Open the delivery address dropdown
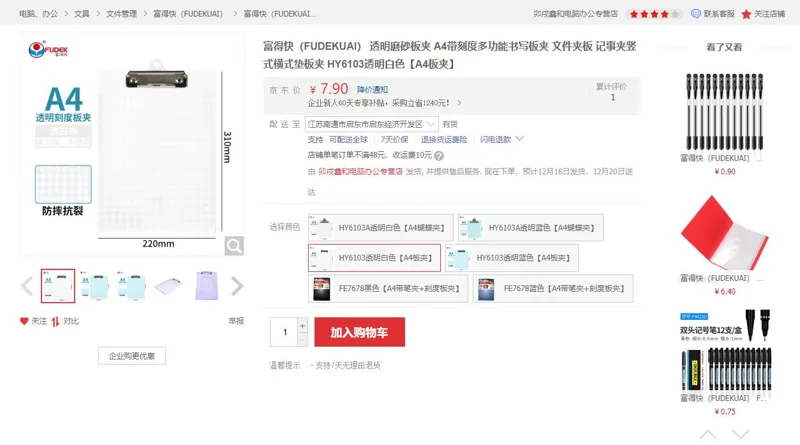This screenshot has height=445, width=800. (371, 124)
